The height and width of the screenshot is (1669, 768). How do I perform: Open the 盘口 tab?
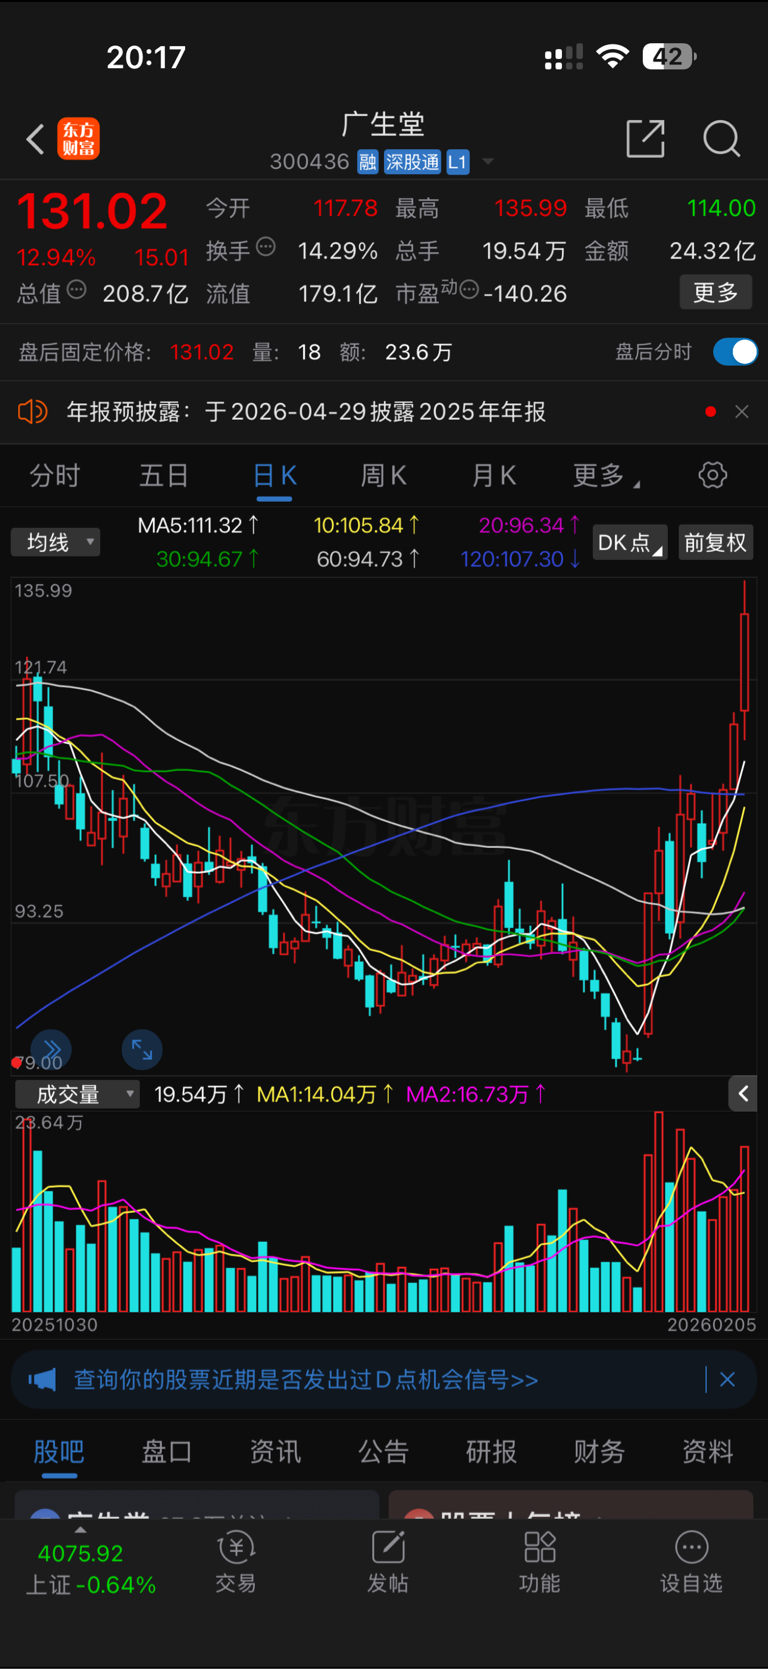coord(167,1452)
